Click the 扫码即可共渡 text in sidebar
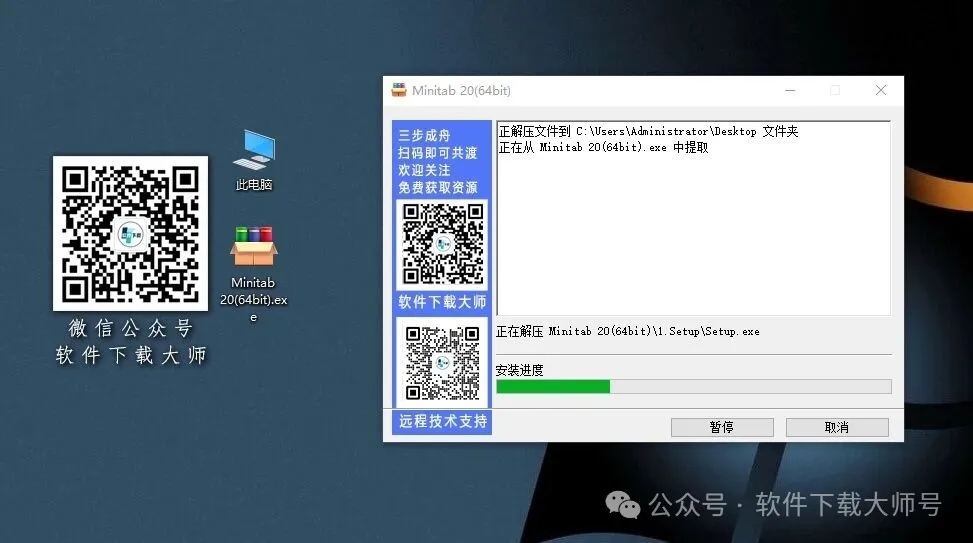This screenshot has height=543, width=973. (x=438, y=153)
